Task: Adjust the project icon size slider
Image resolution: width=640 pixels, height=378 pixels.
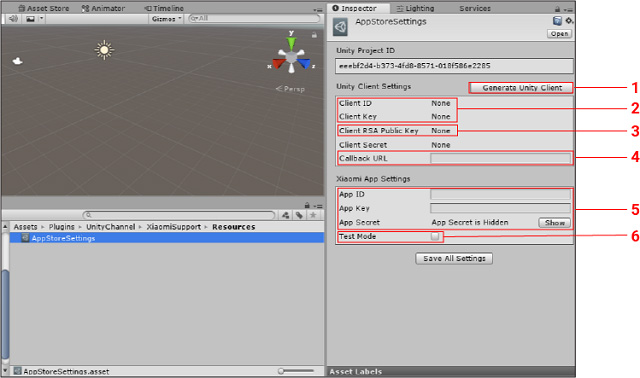Action: (x=296, y=371)
